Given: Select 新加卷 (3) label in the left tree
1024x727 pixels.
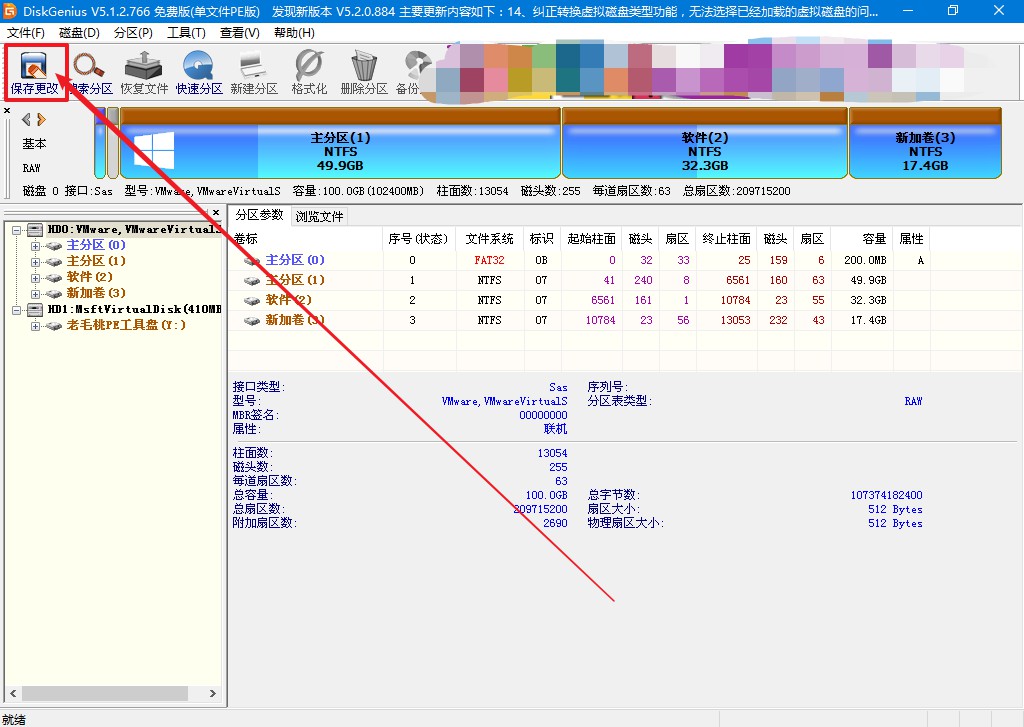Looking at the screenshot, I should coord(96,293).
